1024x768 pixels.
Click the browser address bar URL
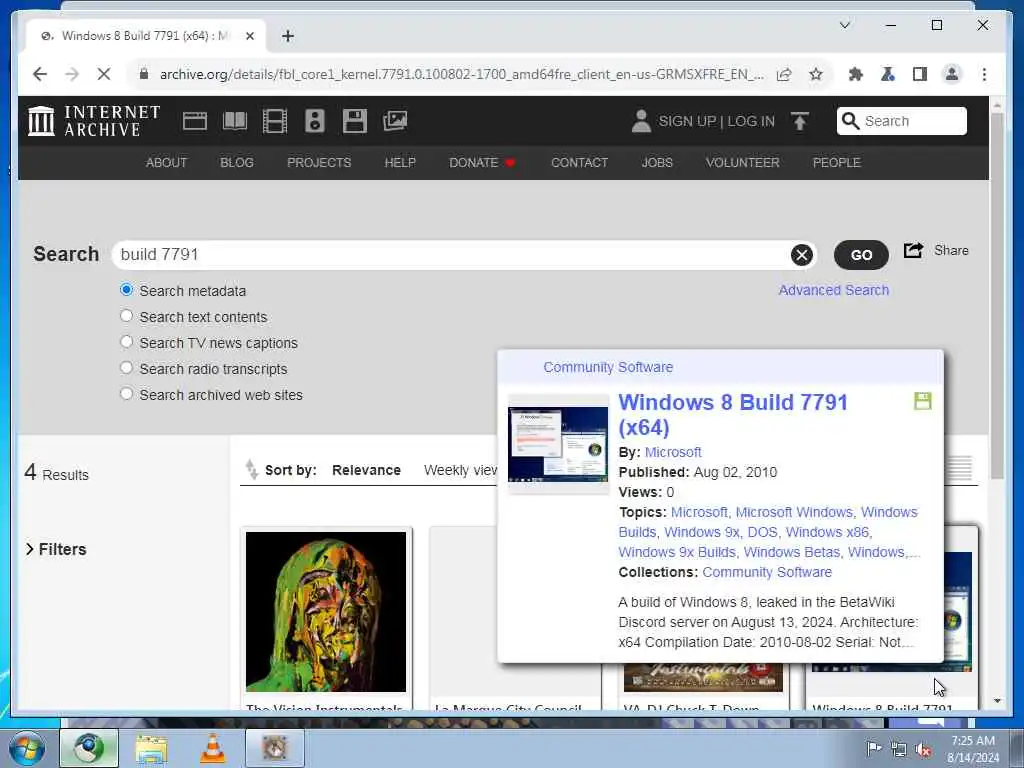click(462, 74)
